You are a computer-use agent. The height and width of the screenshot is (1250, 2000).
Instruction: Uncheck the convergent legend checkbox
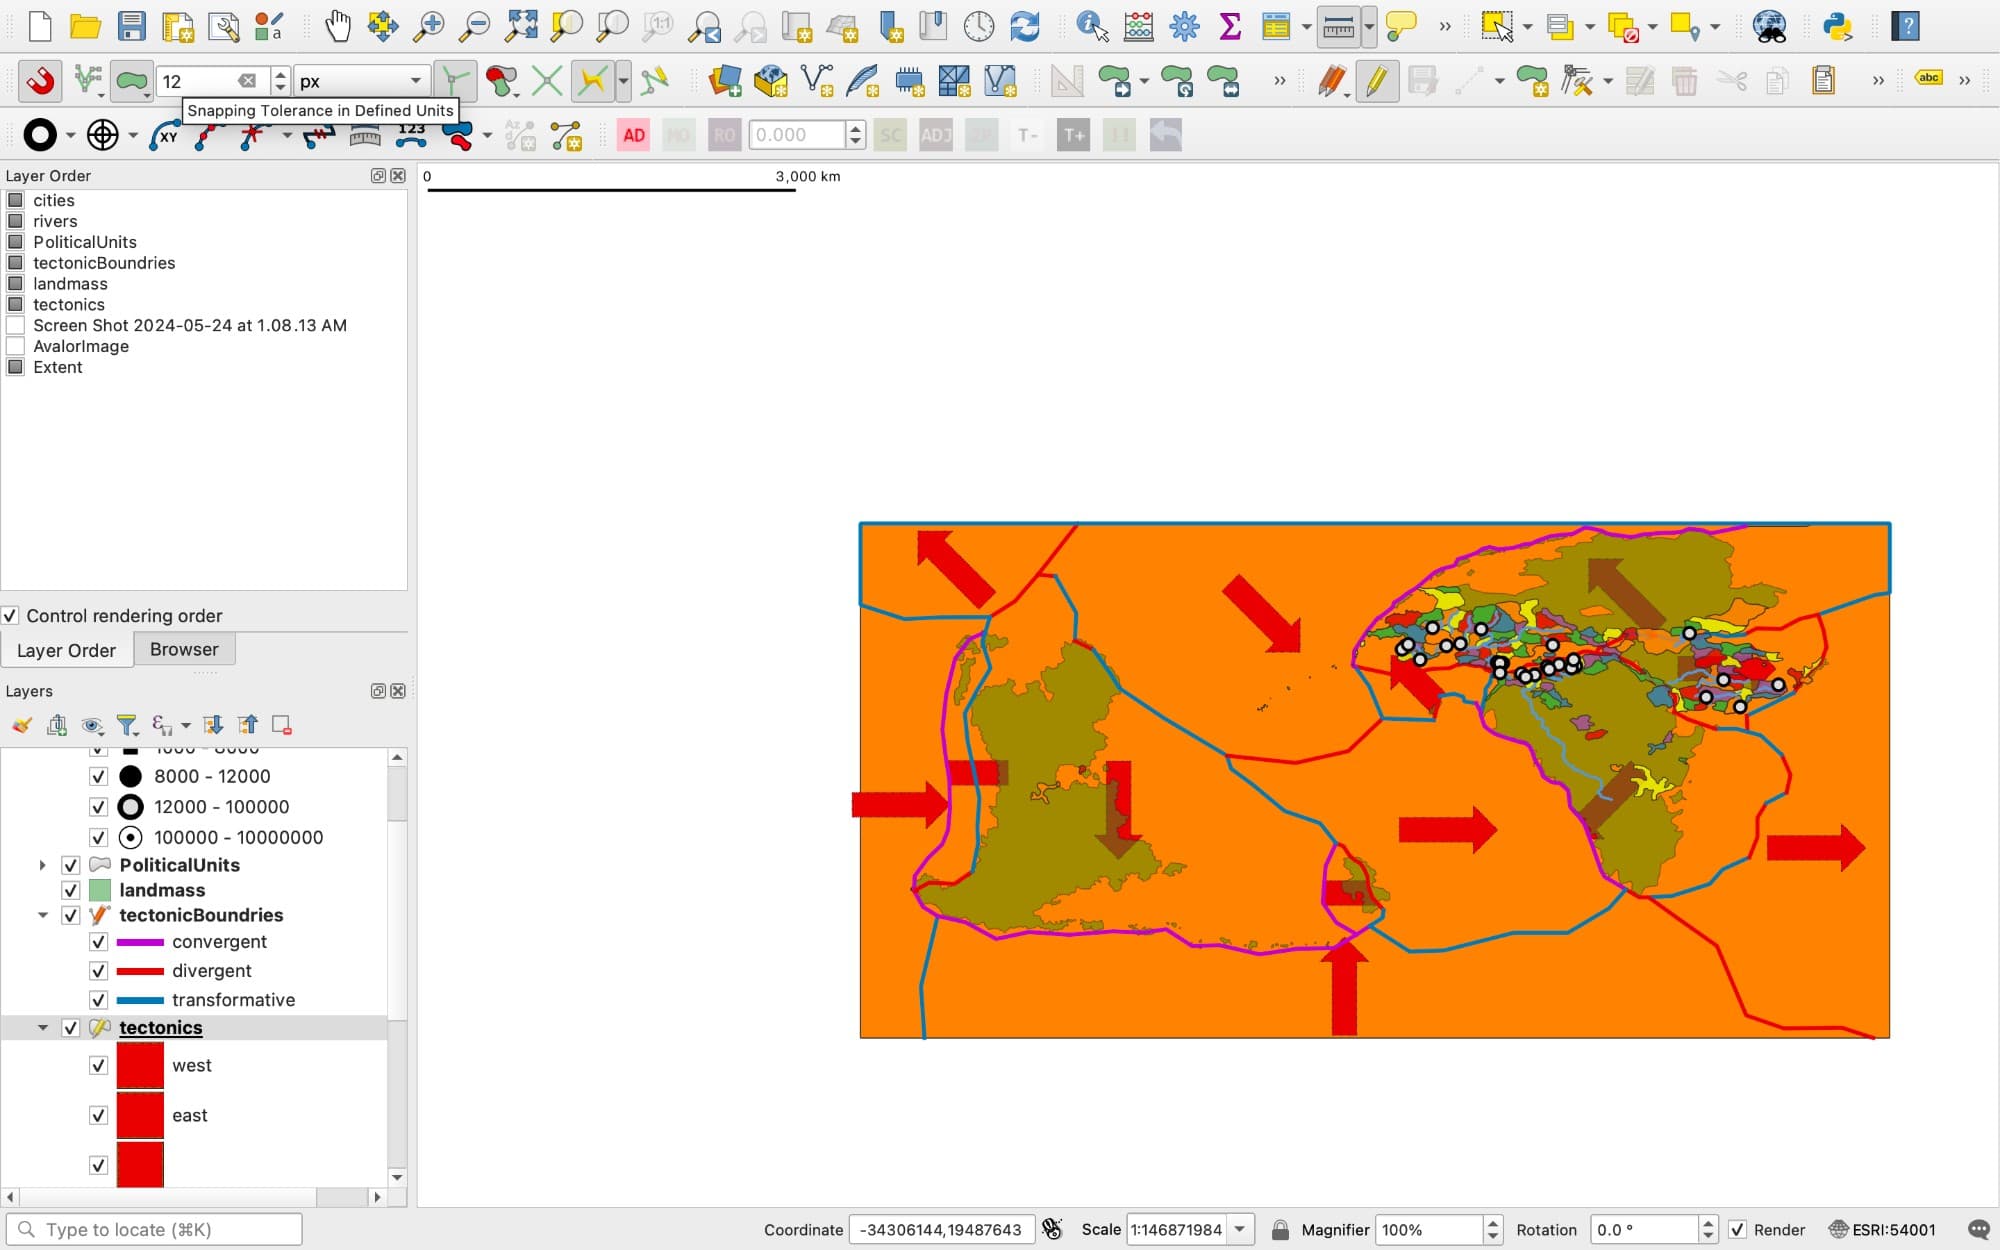(98, 942)
